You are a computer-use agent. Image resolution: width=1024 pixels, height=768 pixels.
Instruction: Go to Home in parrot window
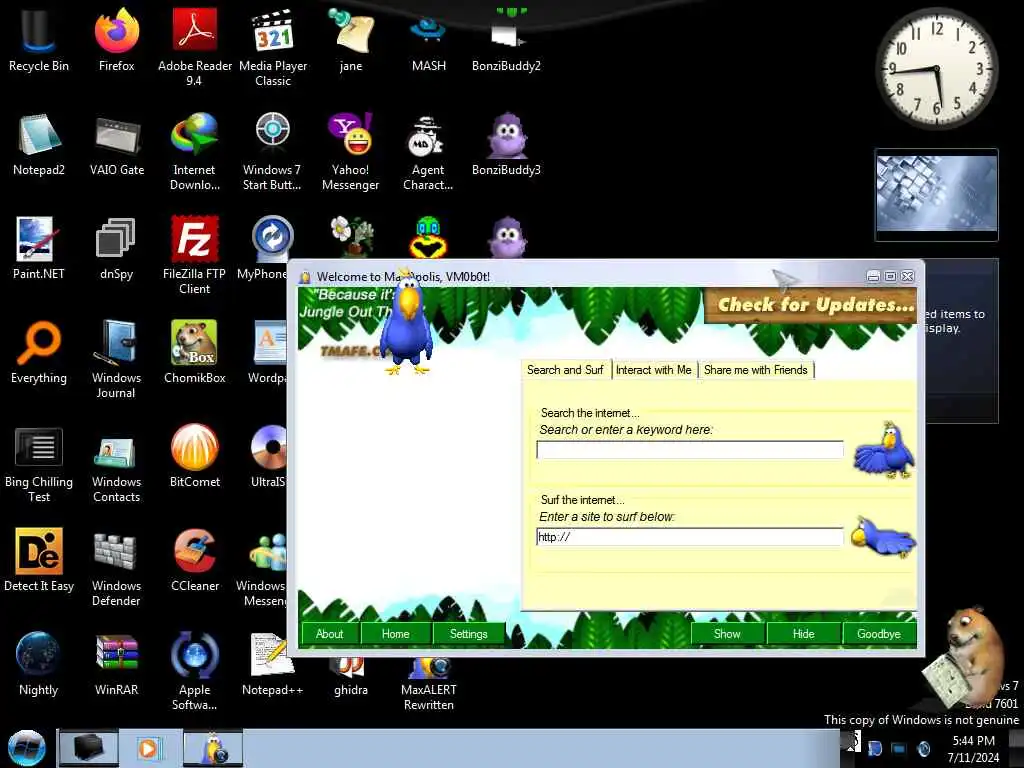(395, 633)
